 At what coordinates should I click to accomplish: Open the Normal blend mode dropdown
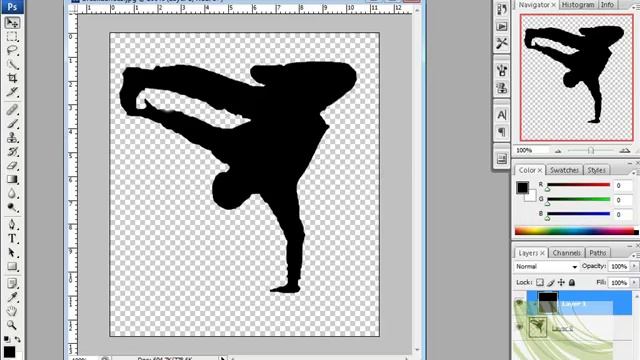[x=546, y=267]
